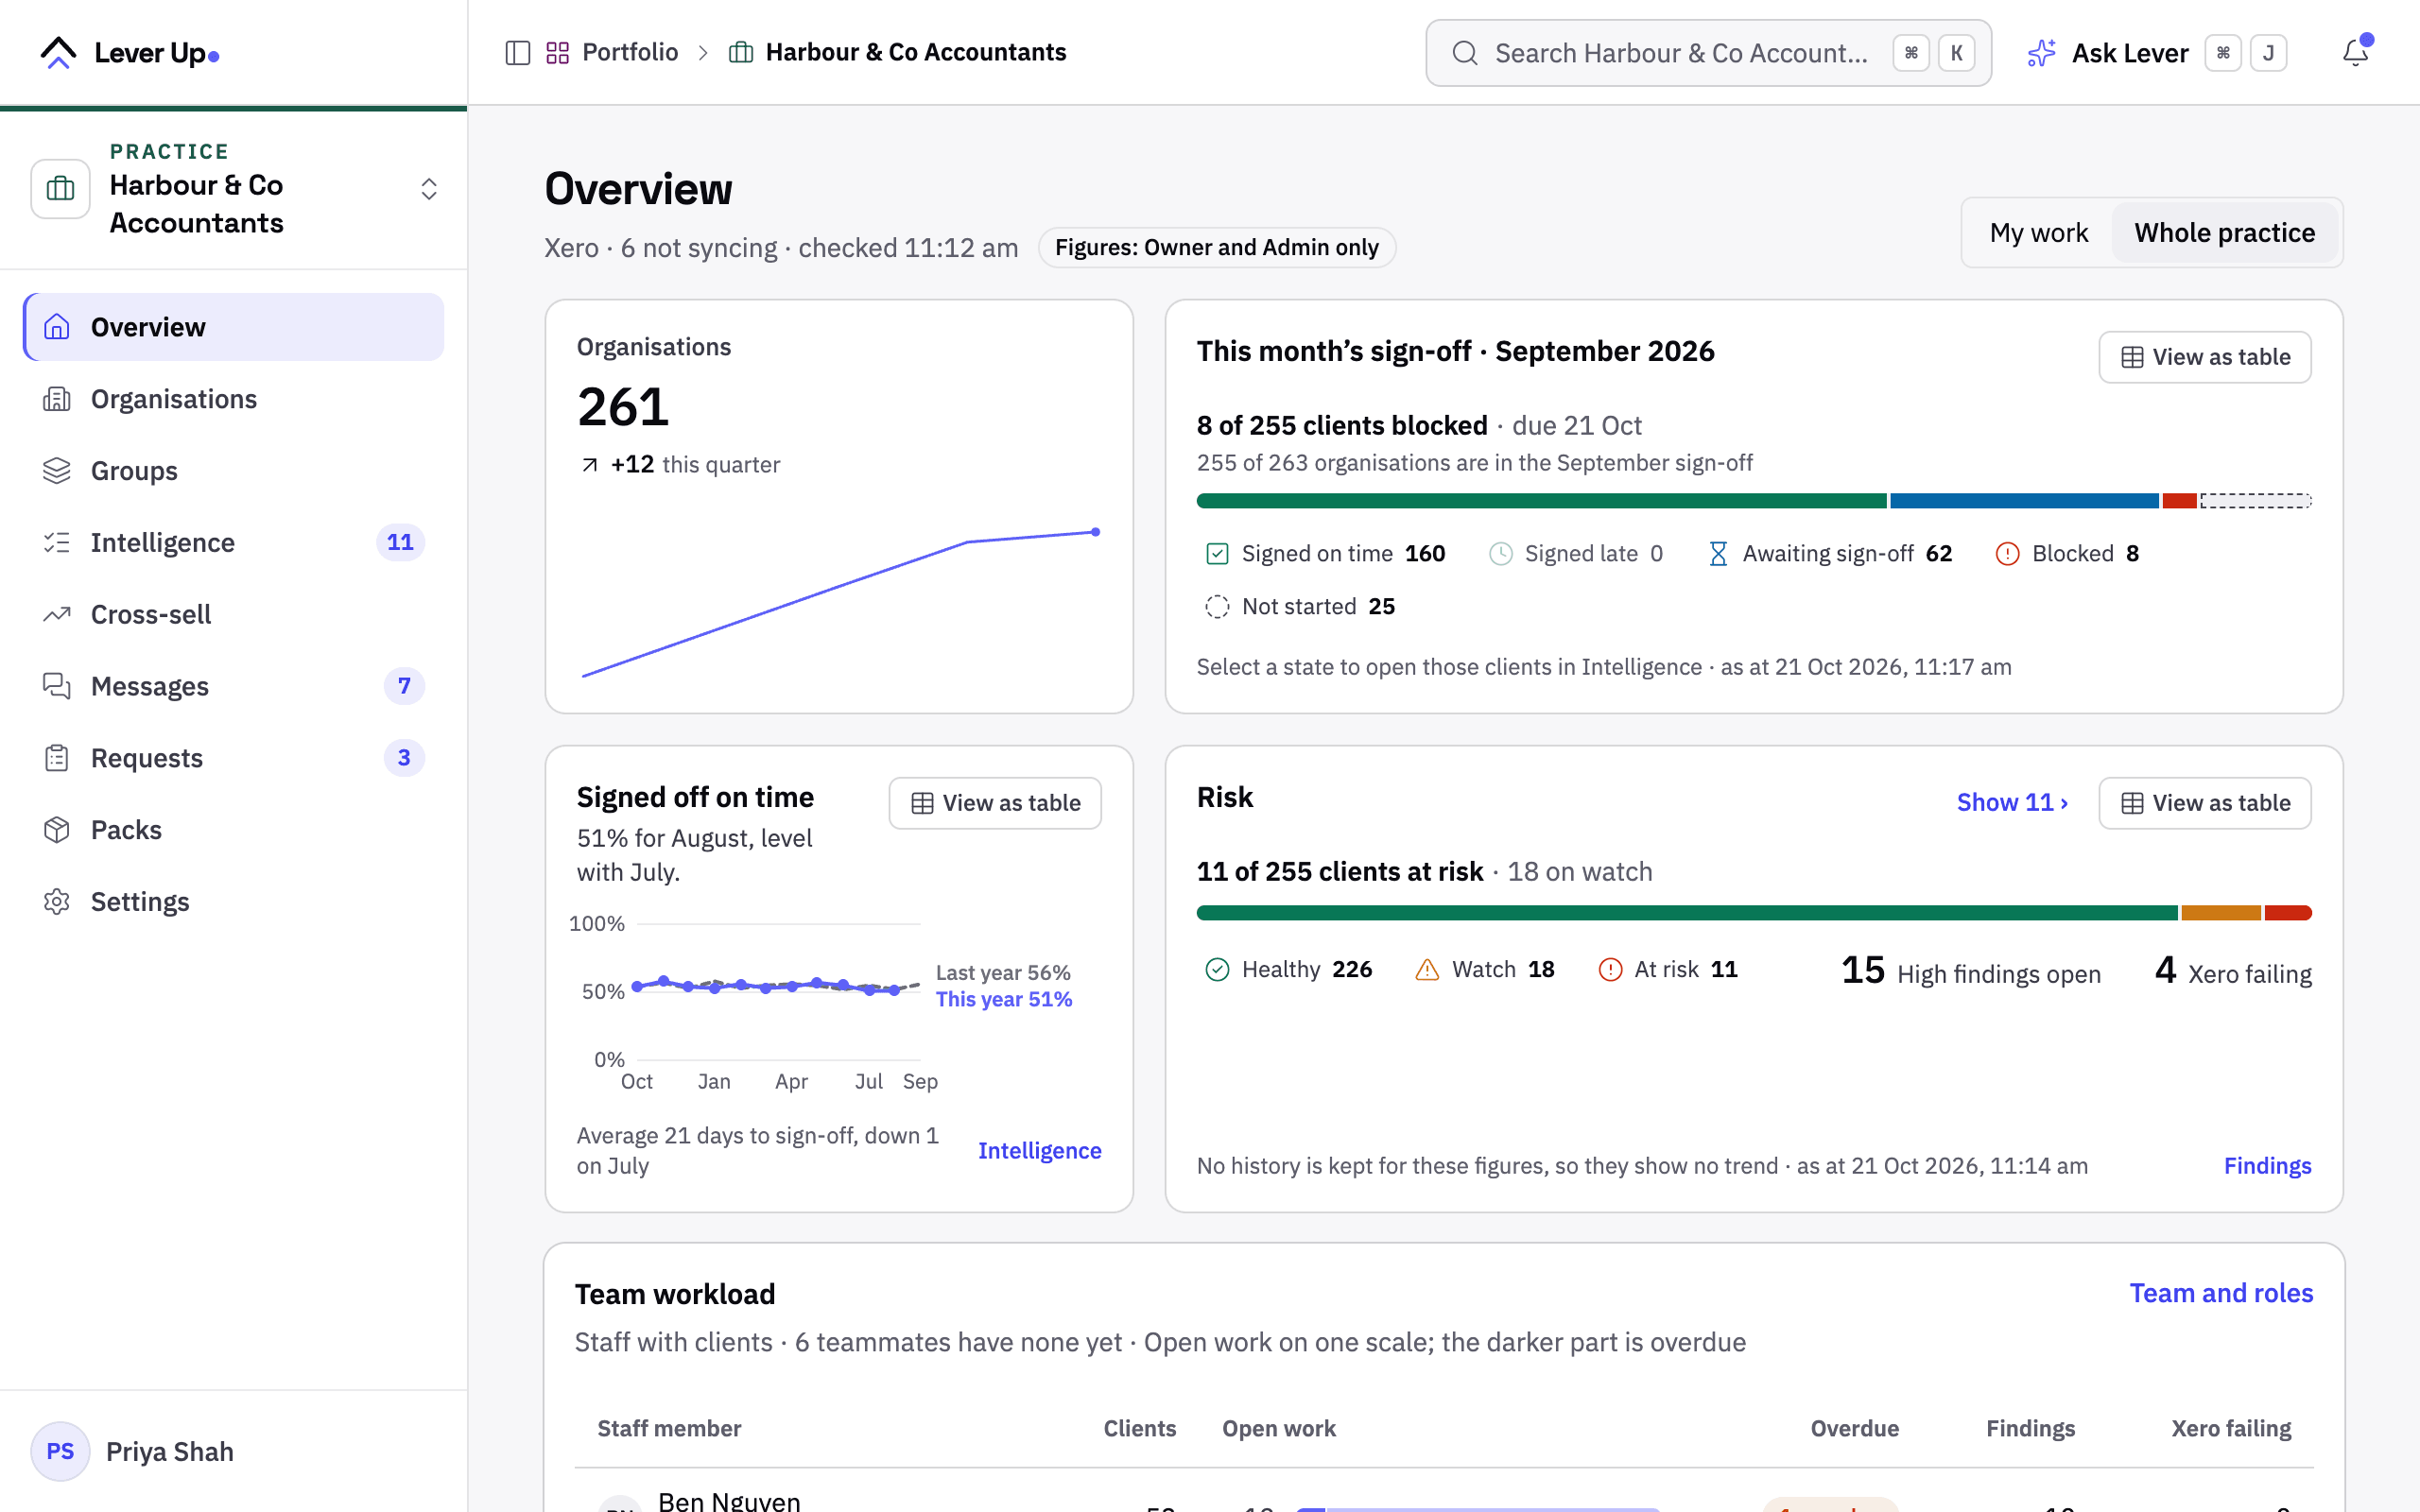Viewport: 2420px width, 1512px height.
Task: Click blue awaiting segment of sign-off bar
Action: click(2024, 501)
